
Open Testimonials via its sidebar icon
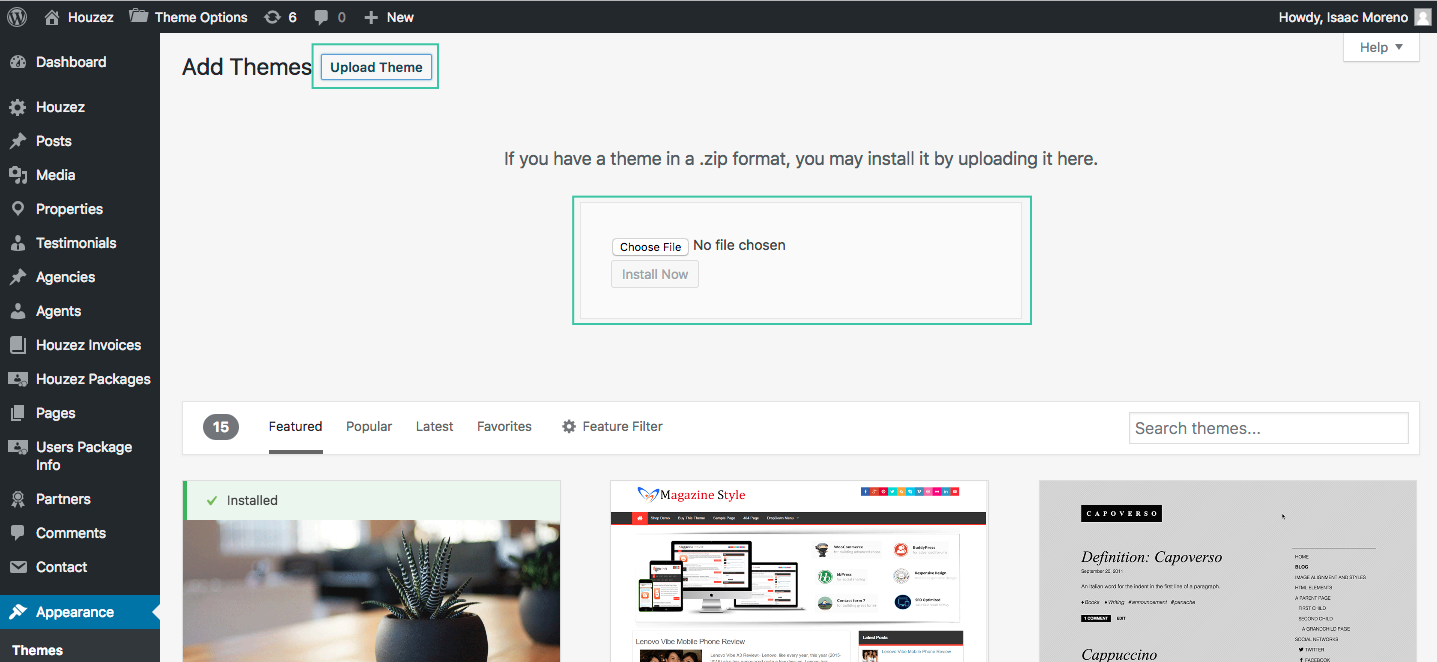18,243
